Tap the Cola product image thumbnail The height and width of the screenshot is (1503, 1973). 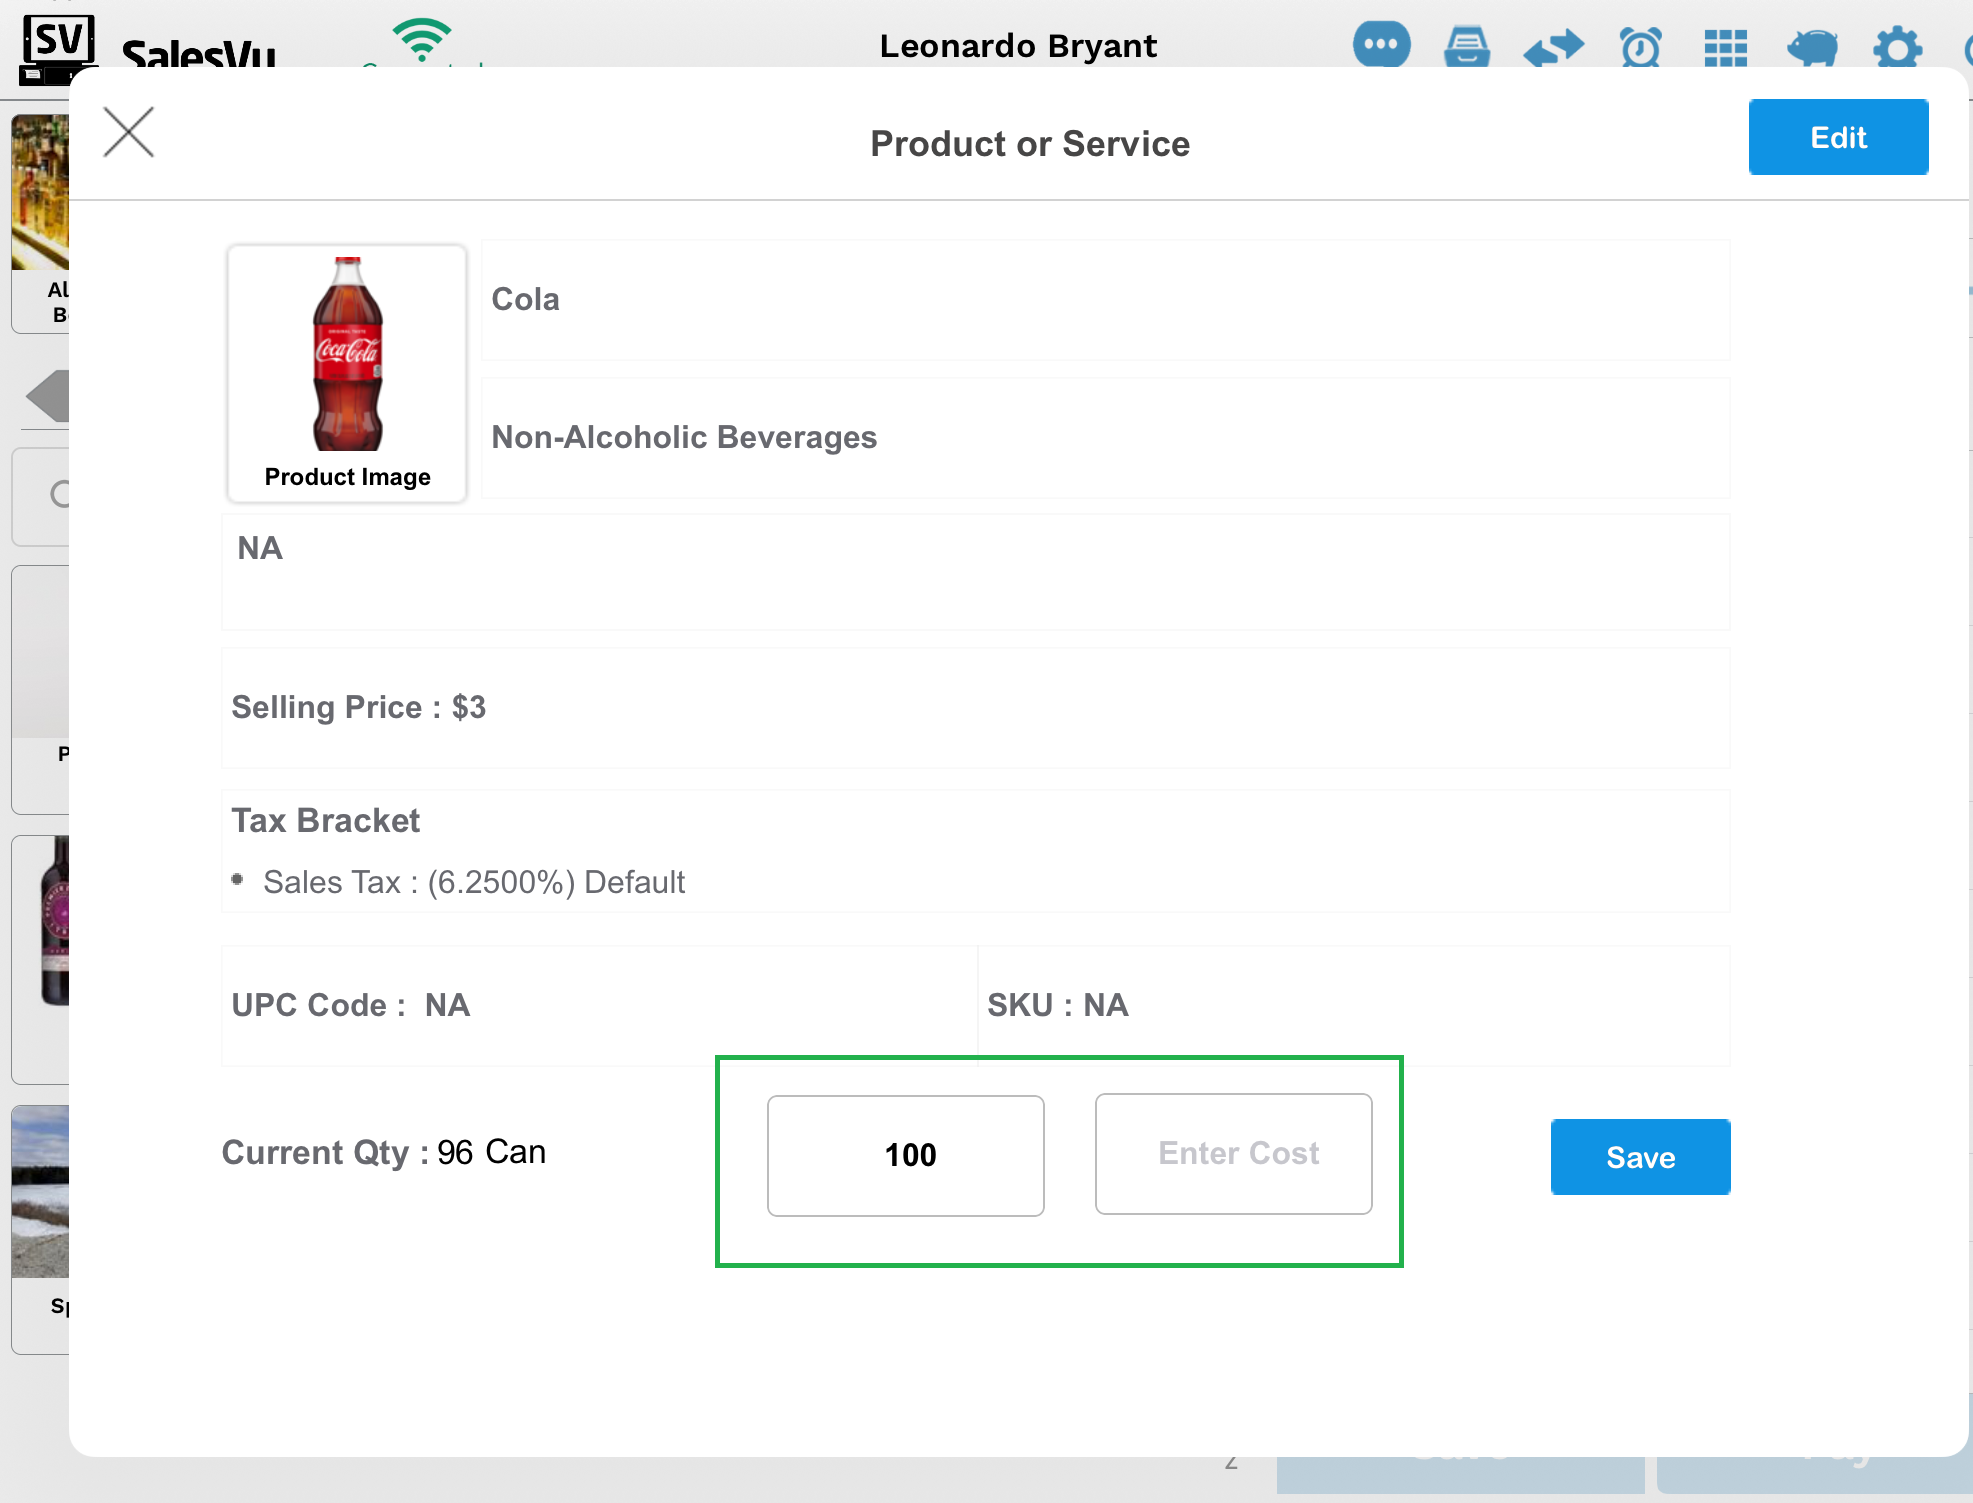pyautogui.click(x=347, y=372)
